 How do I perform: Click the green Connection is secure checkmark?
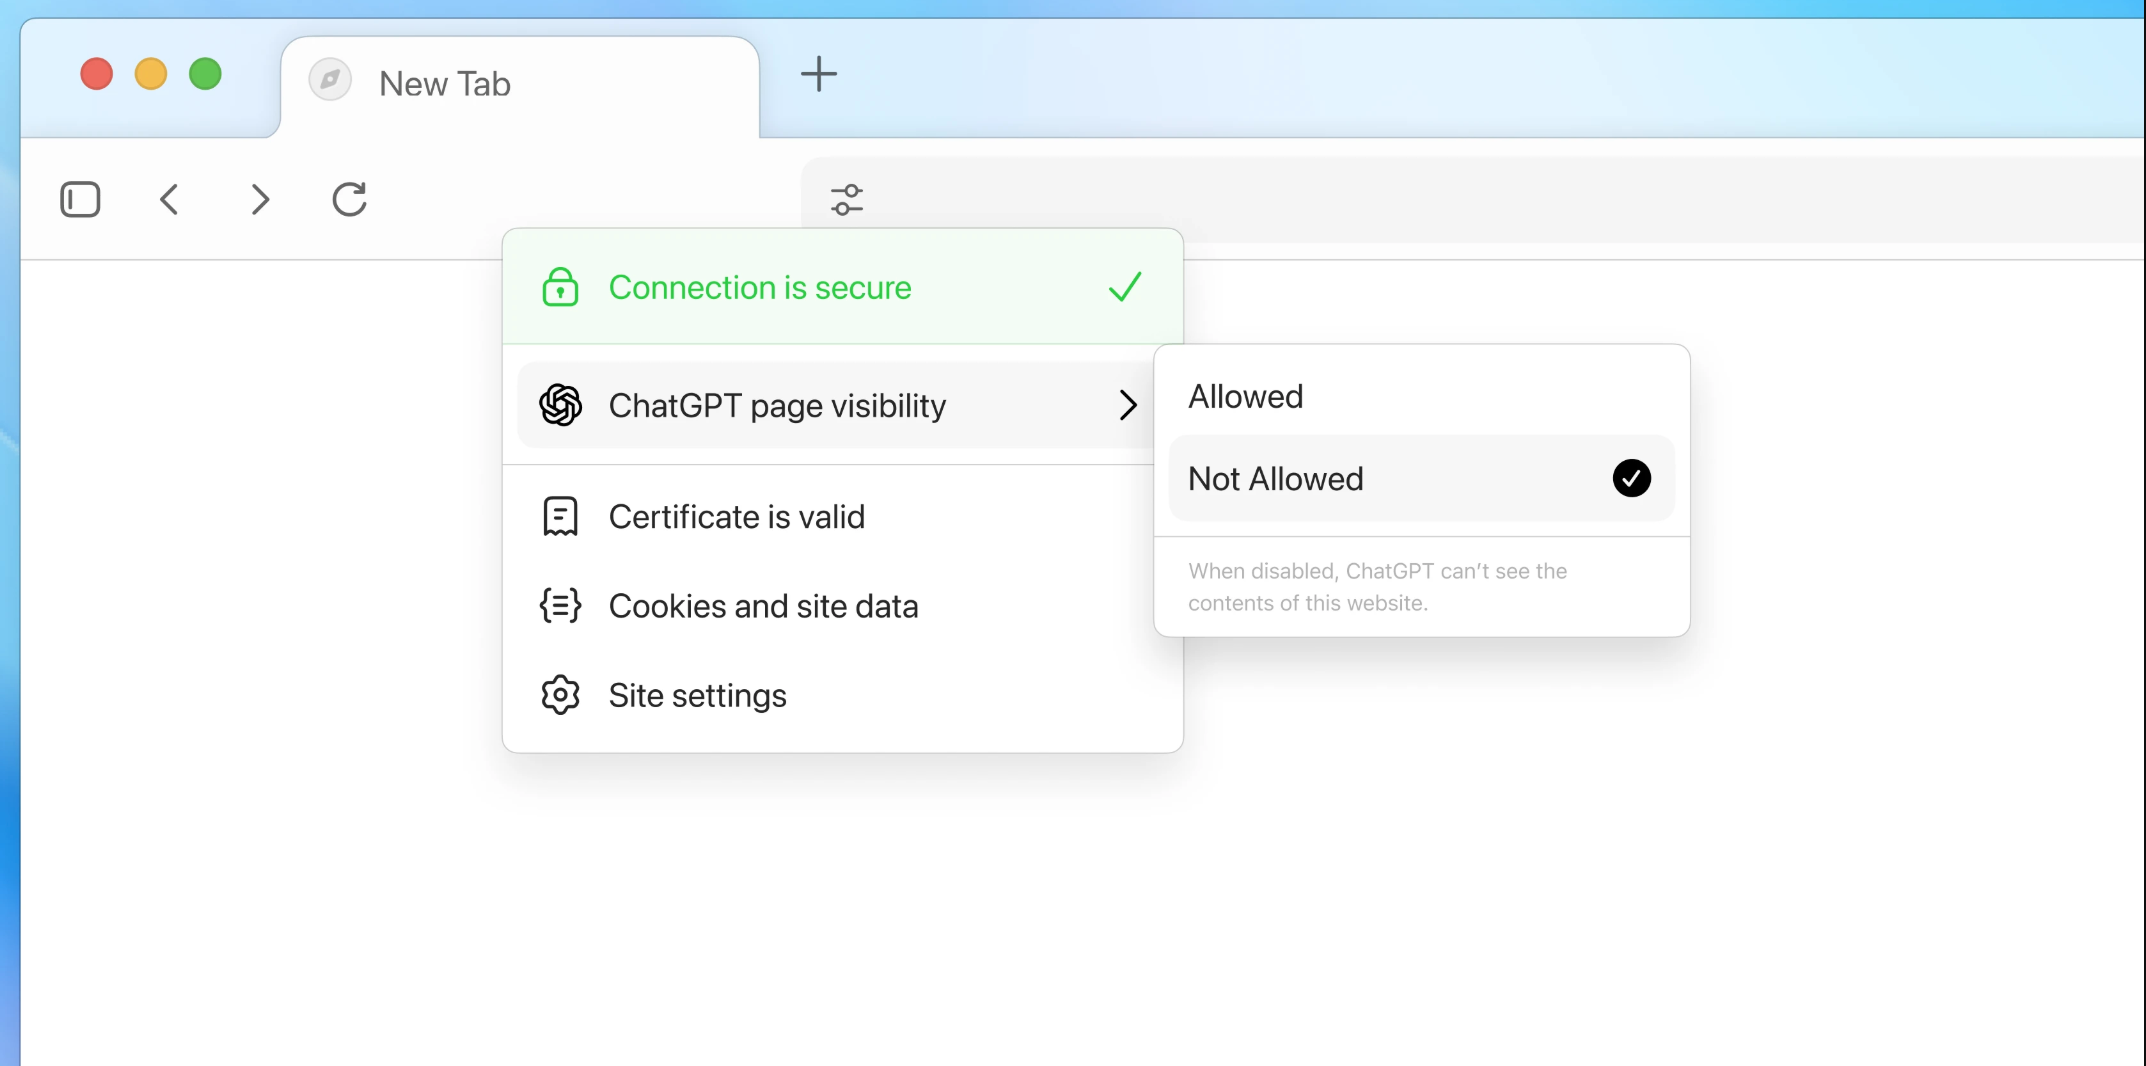[x=1125, y=287]
